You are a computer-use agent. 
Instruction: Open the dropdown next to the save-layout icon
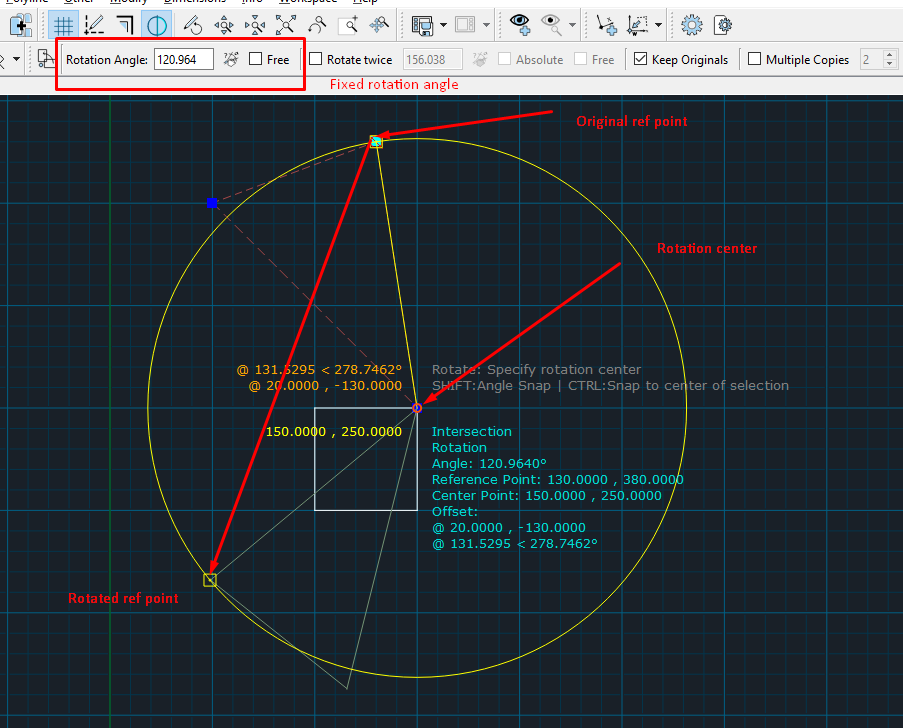pos(443,25)
